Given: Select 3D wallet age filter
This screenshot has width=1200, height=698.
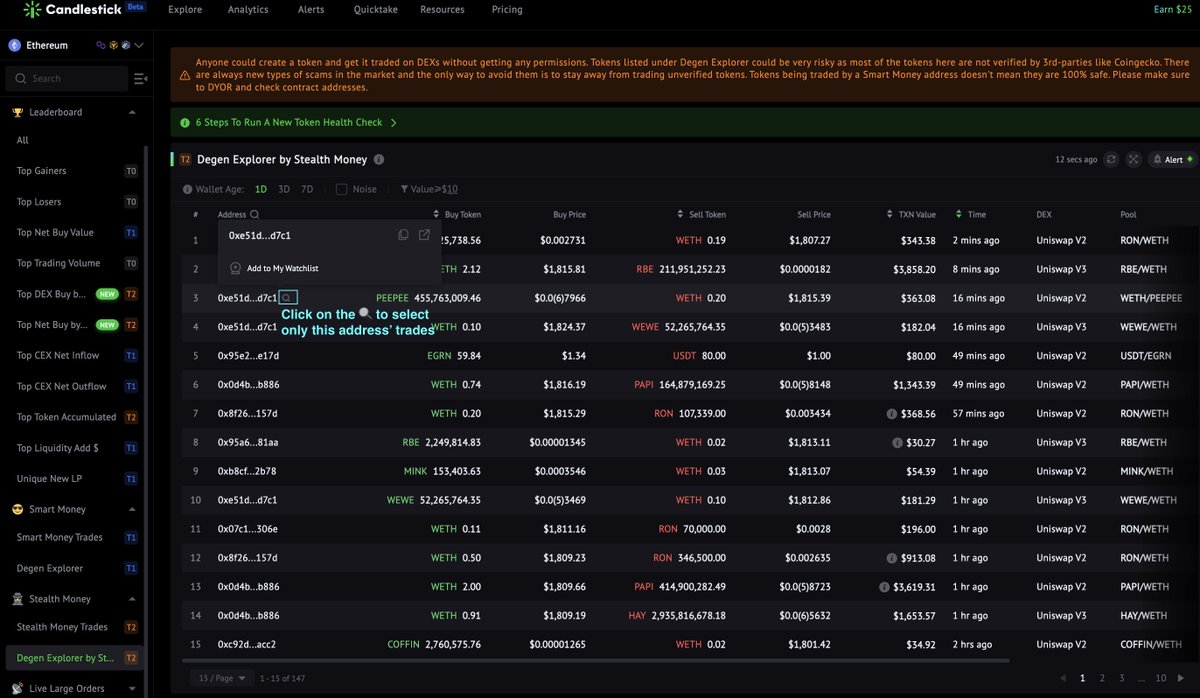Looking at the screenshot, I should coord(284,189).
